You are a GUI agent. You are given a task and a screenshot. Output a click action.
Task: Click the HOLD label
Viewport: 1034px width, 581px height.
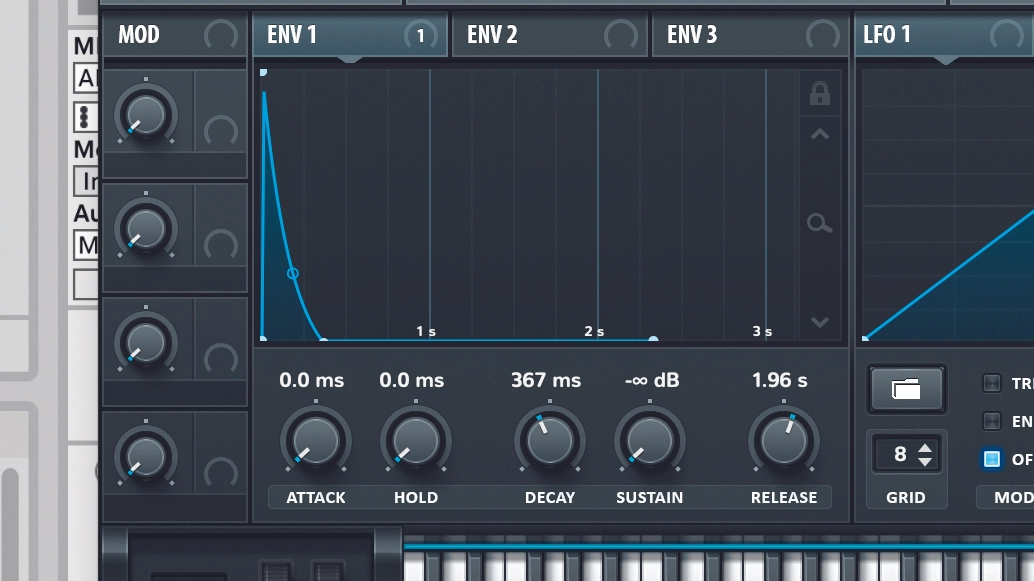pos(415,498)
